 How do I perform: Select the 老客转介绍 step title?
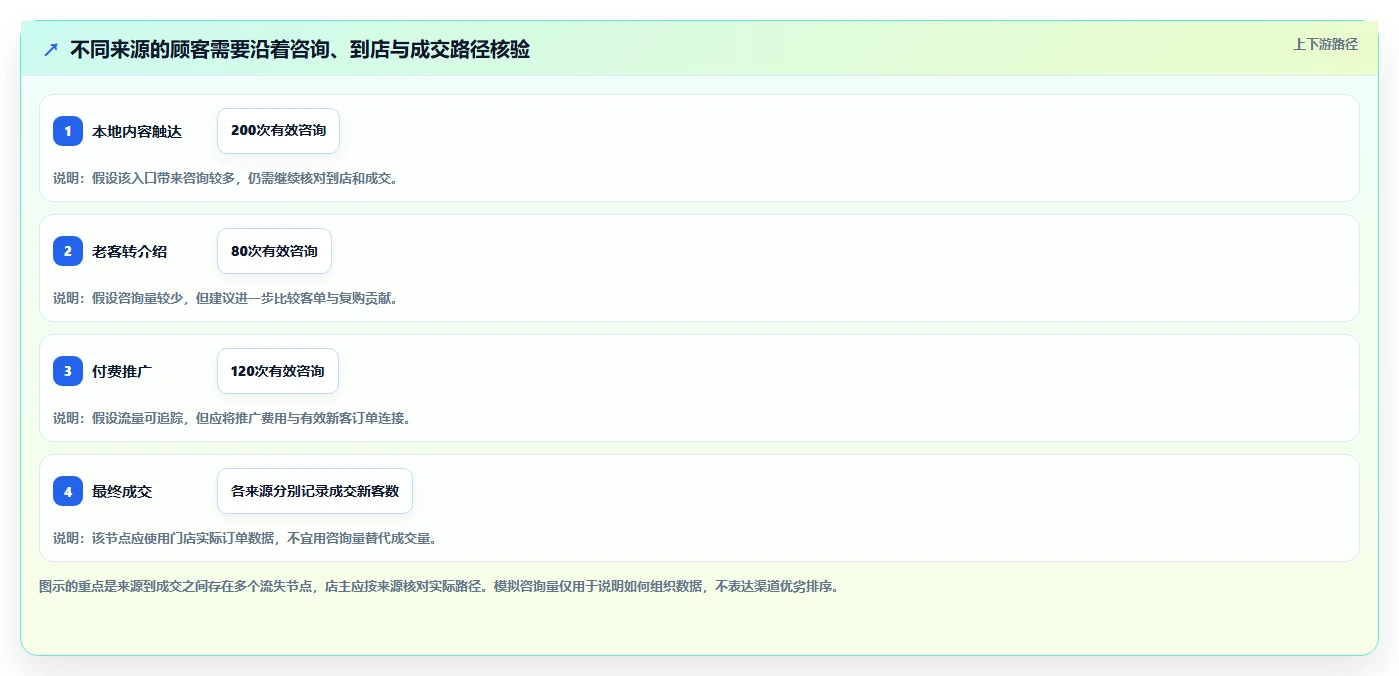[130, 251]
